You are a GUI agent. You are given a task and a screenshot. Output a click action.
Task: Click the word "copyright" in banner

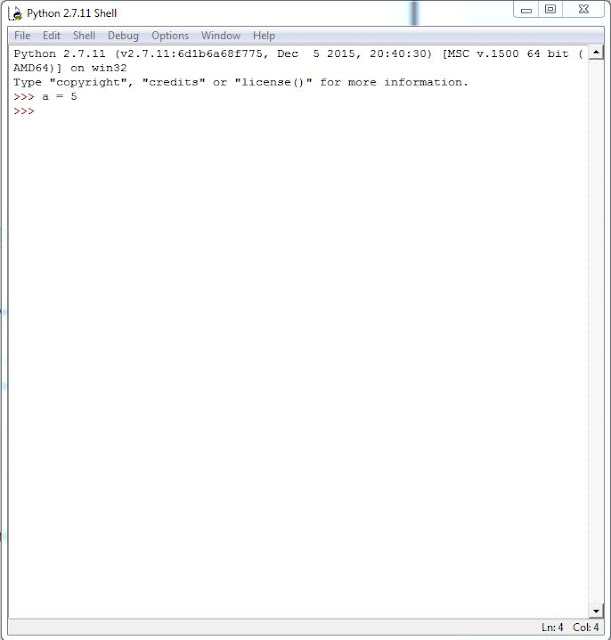coord(88,82)
